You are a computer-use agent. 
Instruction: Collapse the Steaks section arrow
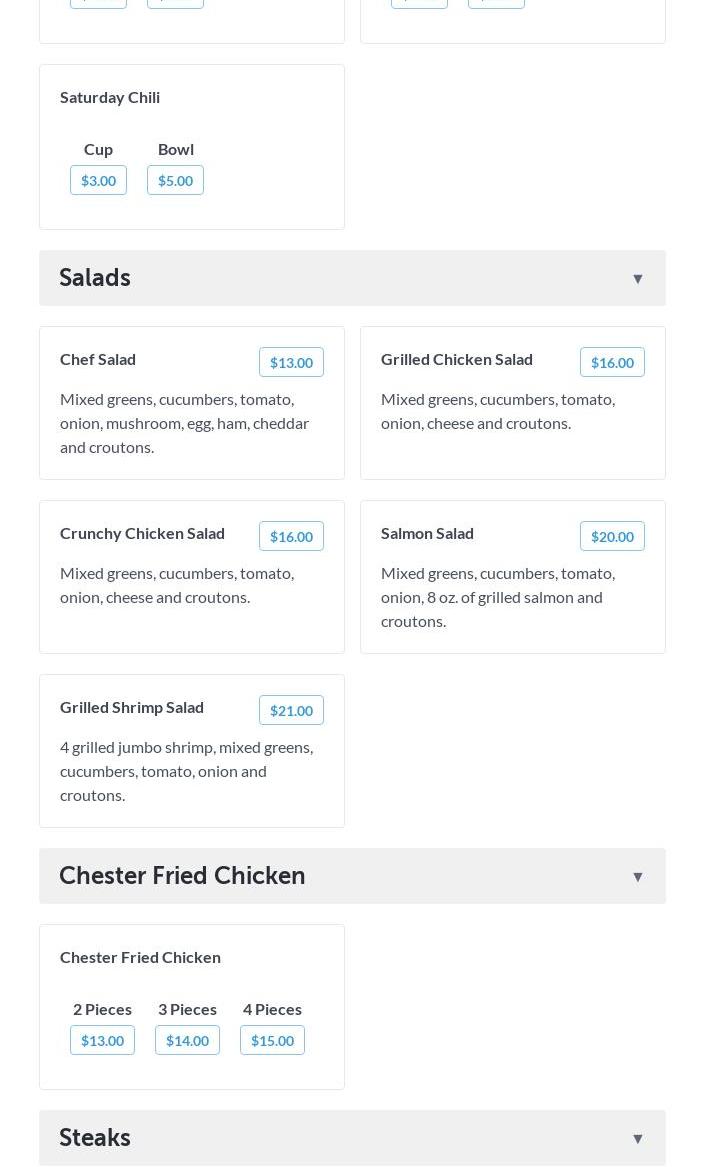pos(637,1139)
